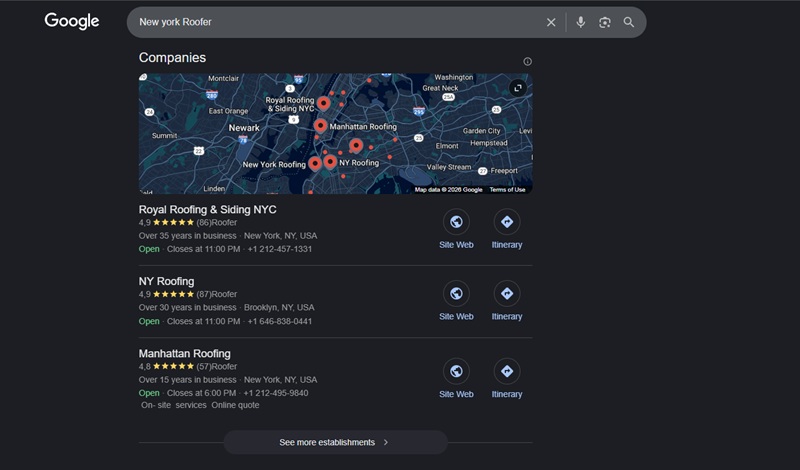Open Site Web for Royal Roofing & Siding NYC

[456, 230]
